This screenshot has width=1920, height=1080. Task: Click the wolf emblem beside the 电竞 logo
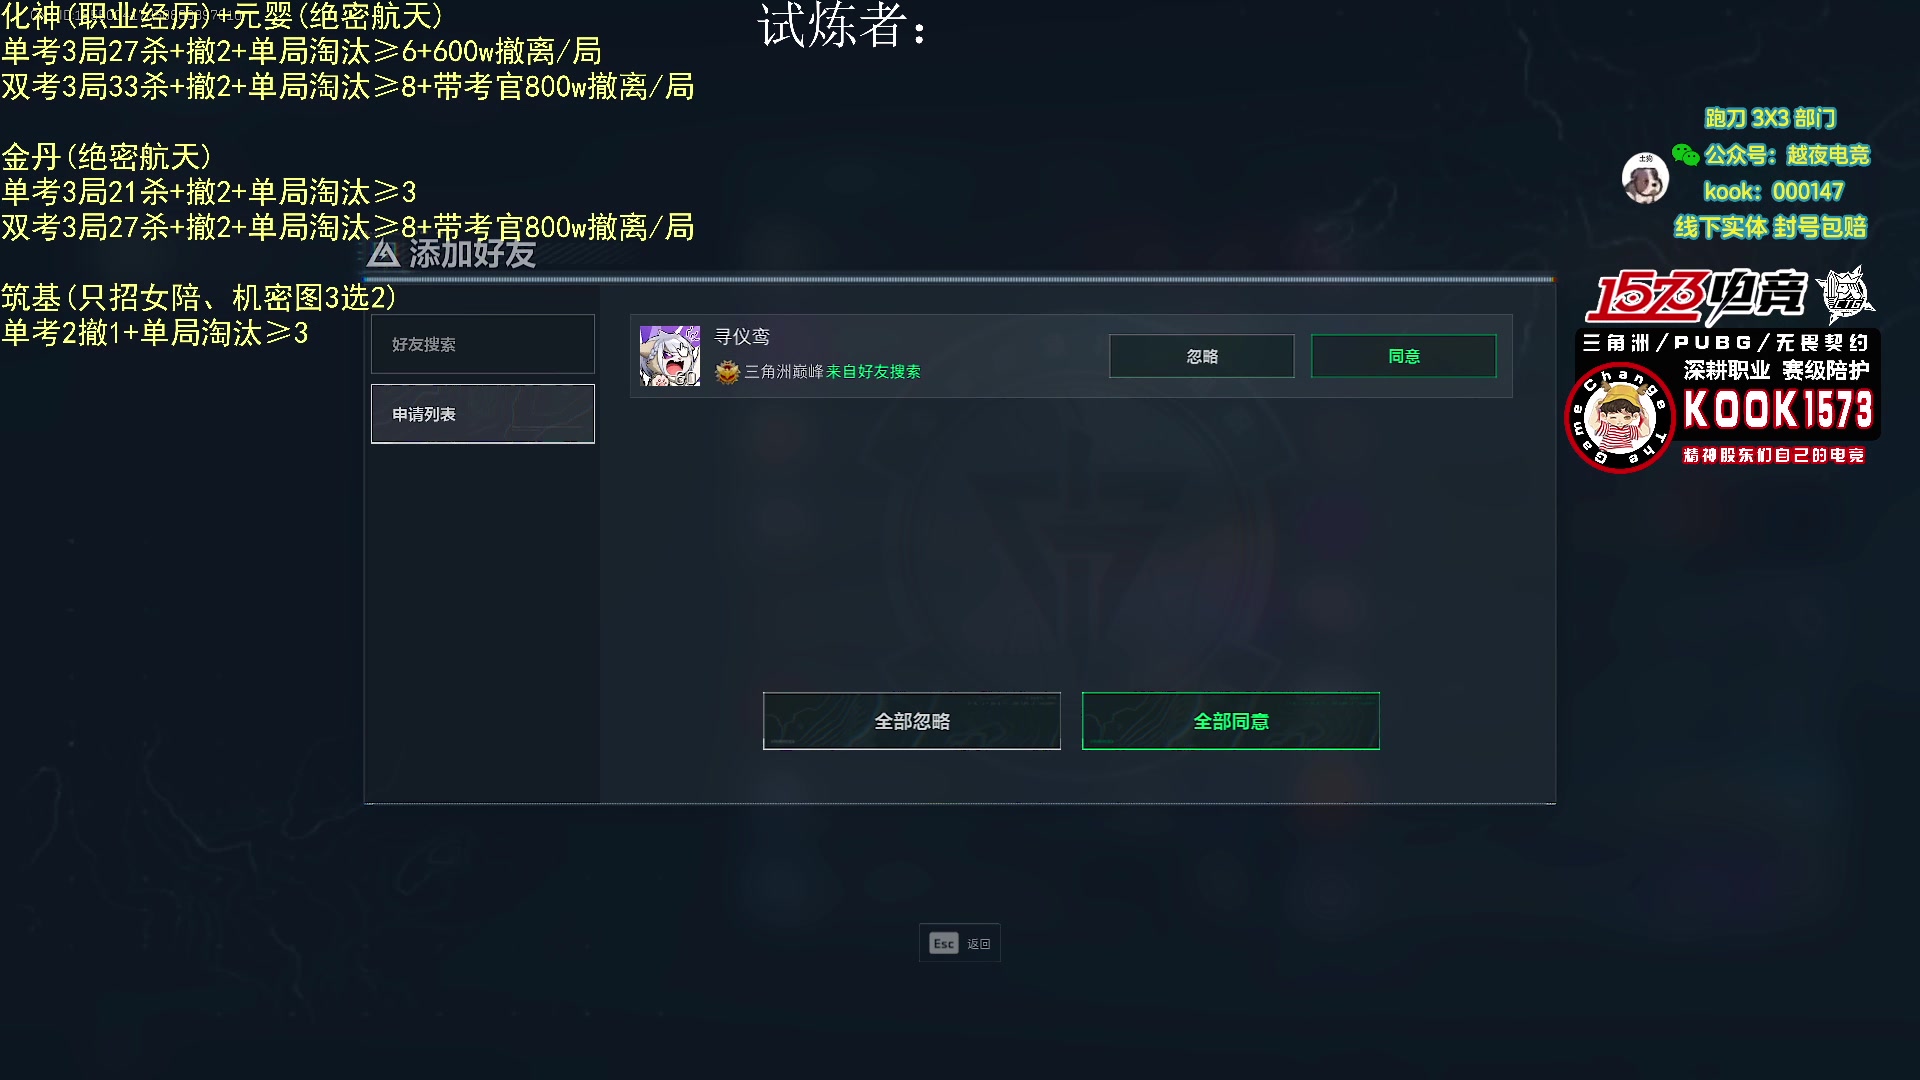click(x=1845, y=295)
